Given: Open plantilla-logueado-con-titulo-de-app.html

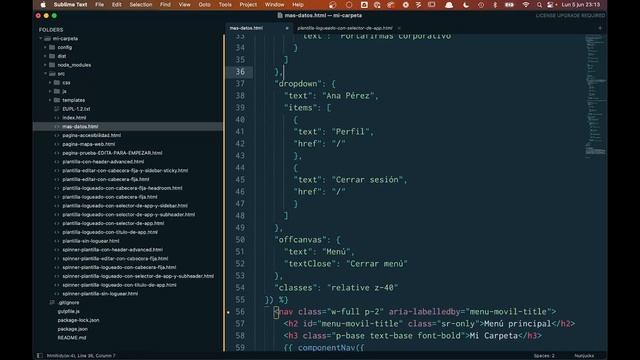Looking at the screenshot, I should pos(110,232).
